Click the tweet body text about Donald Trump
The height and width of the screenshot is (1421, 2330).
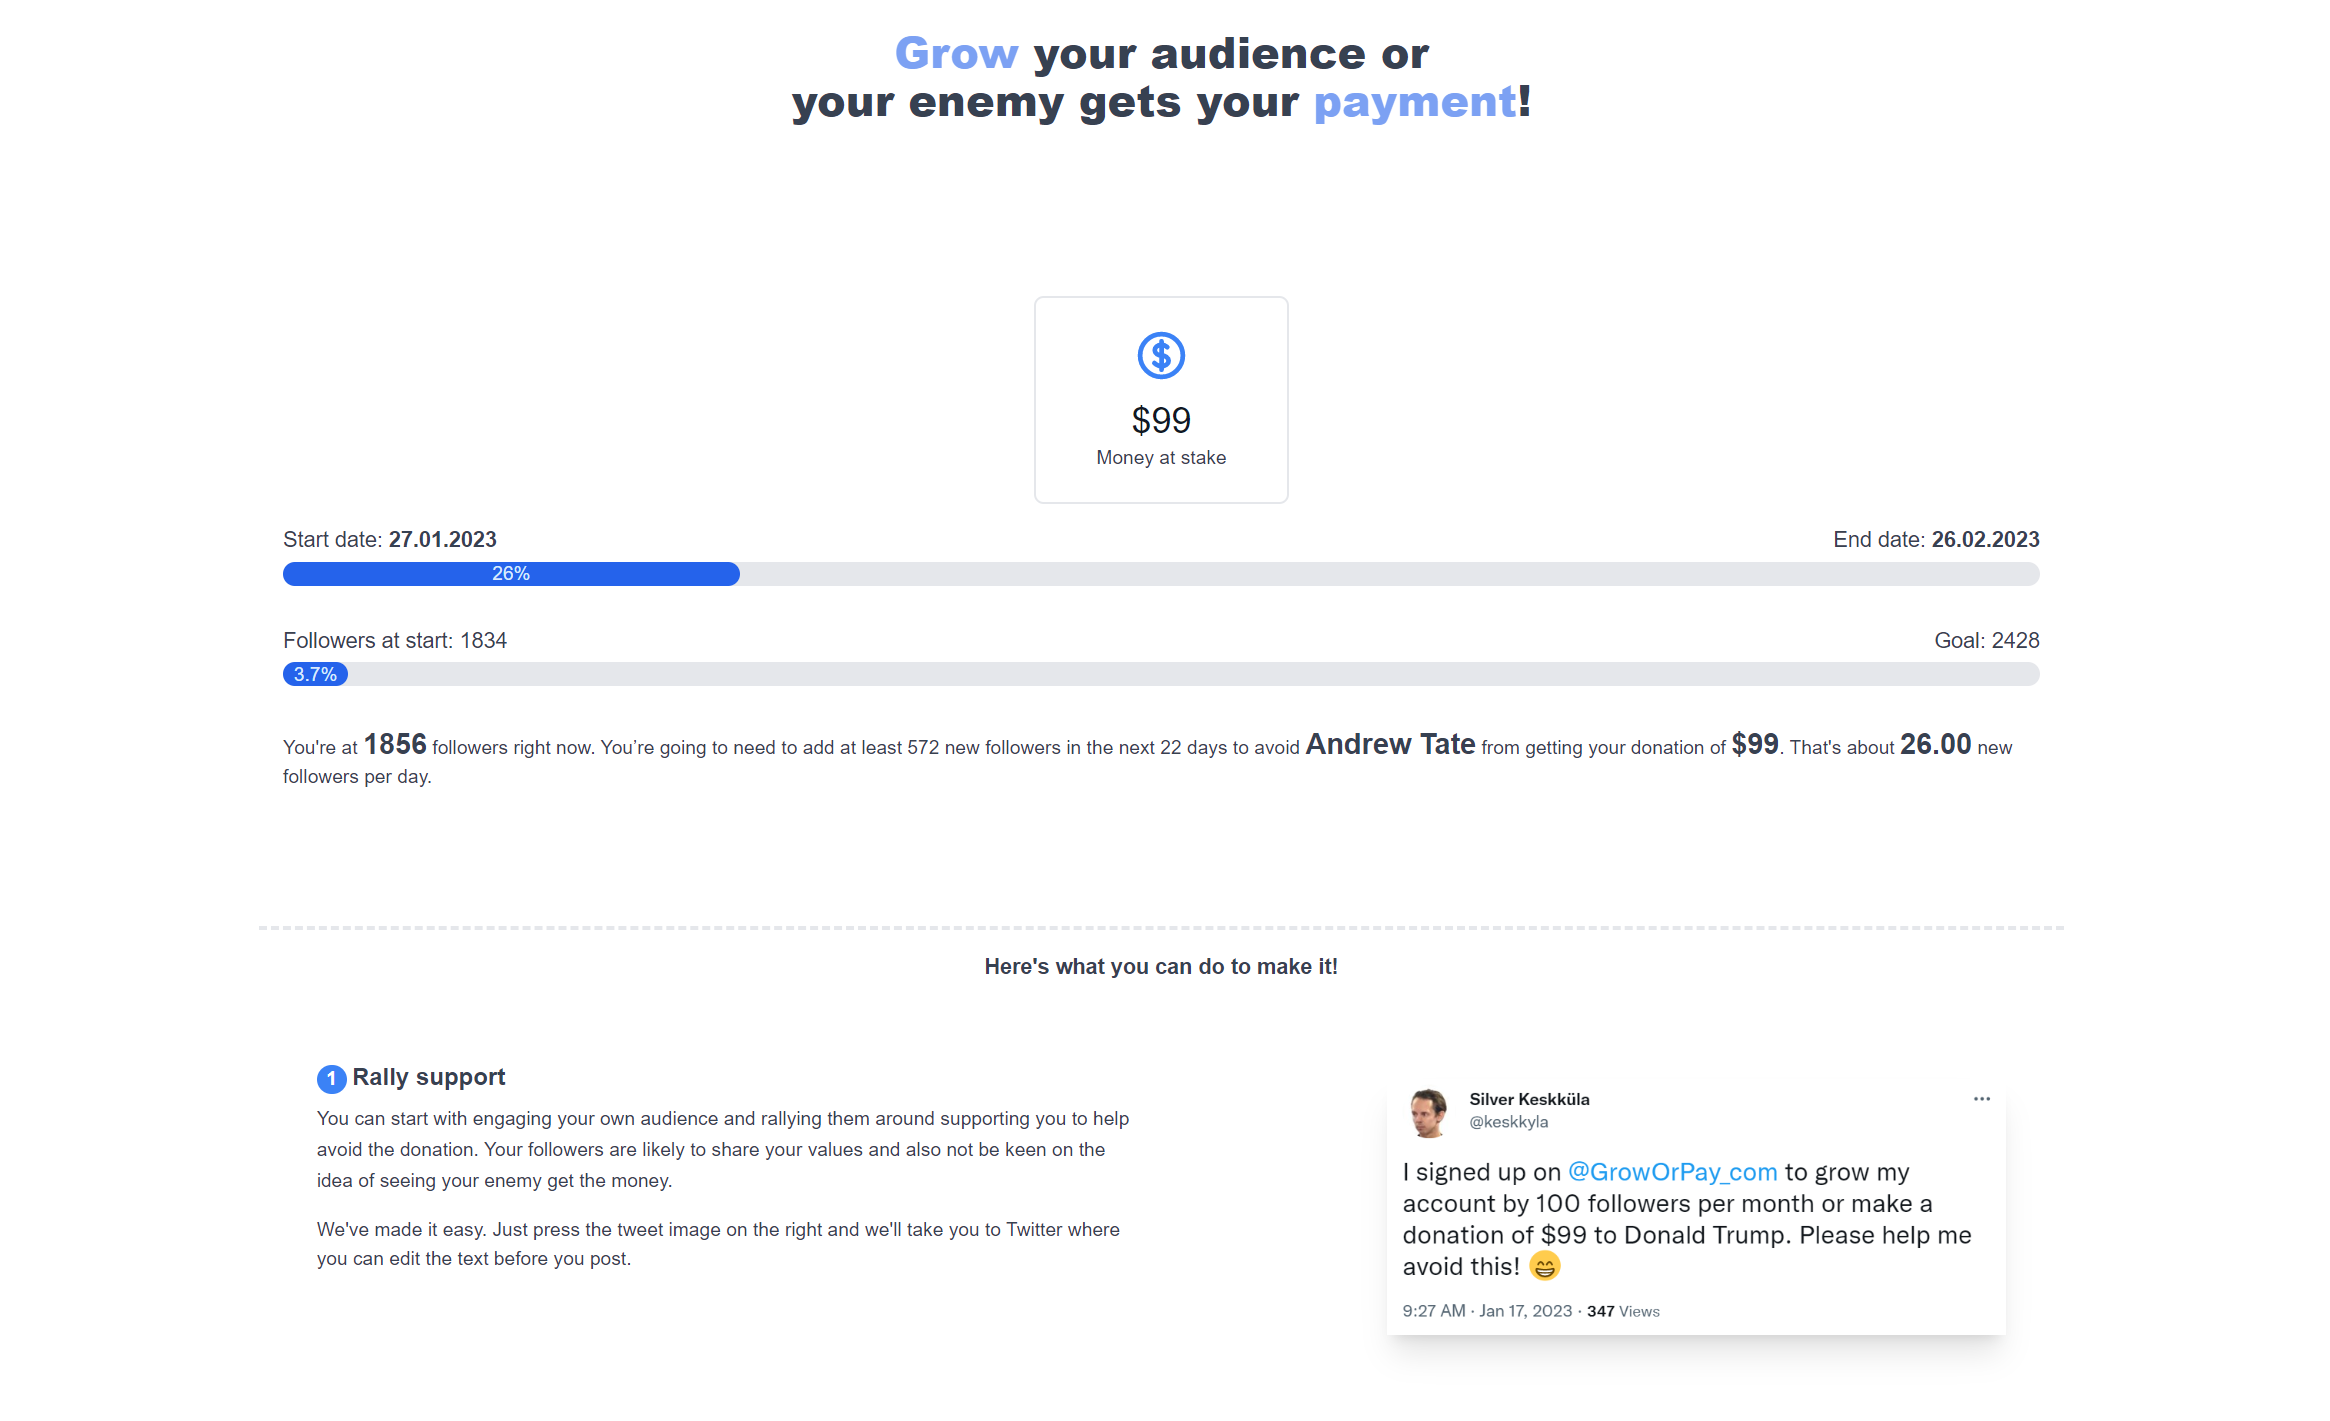[1687, 1219]
